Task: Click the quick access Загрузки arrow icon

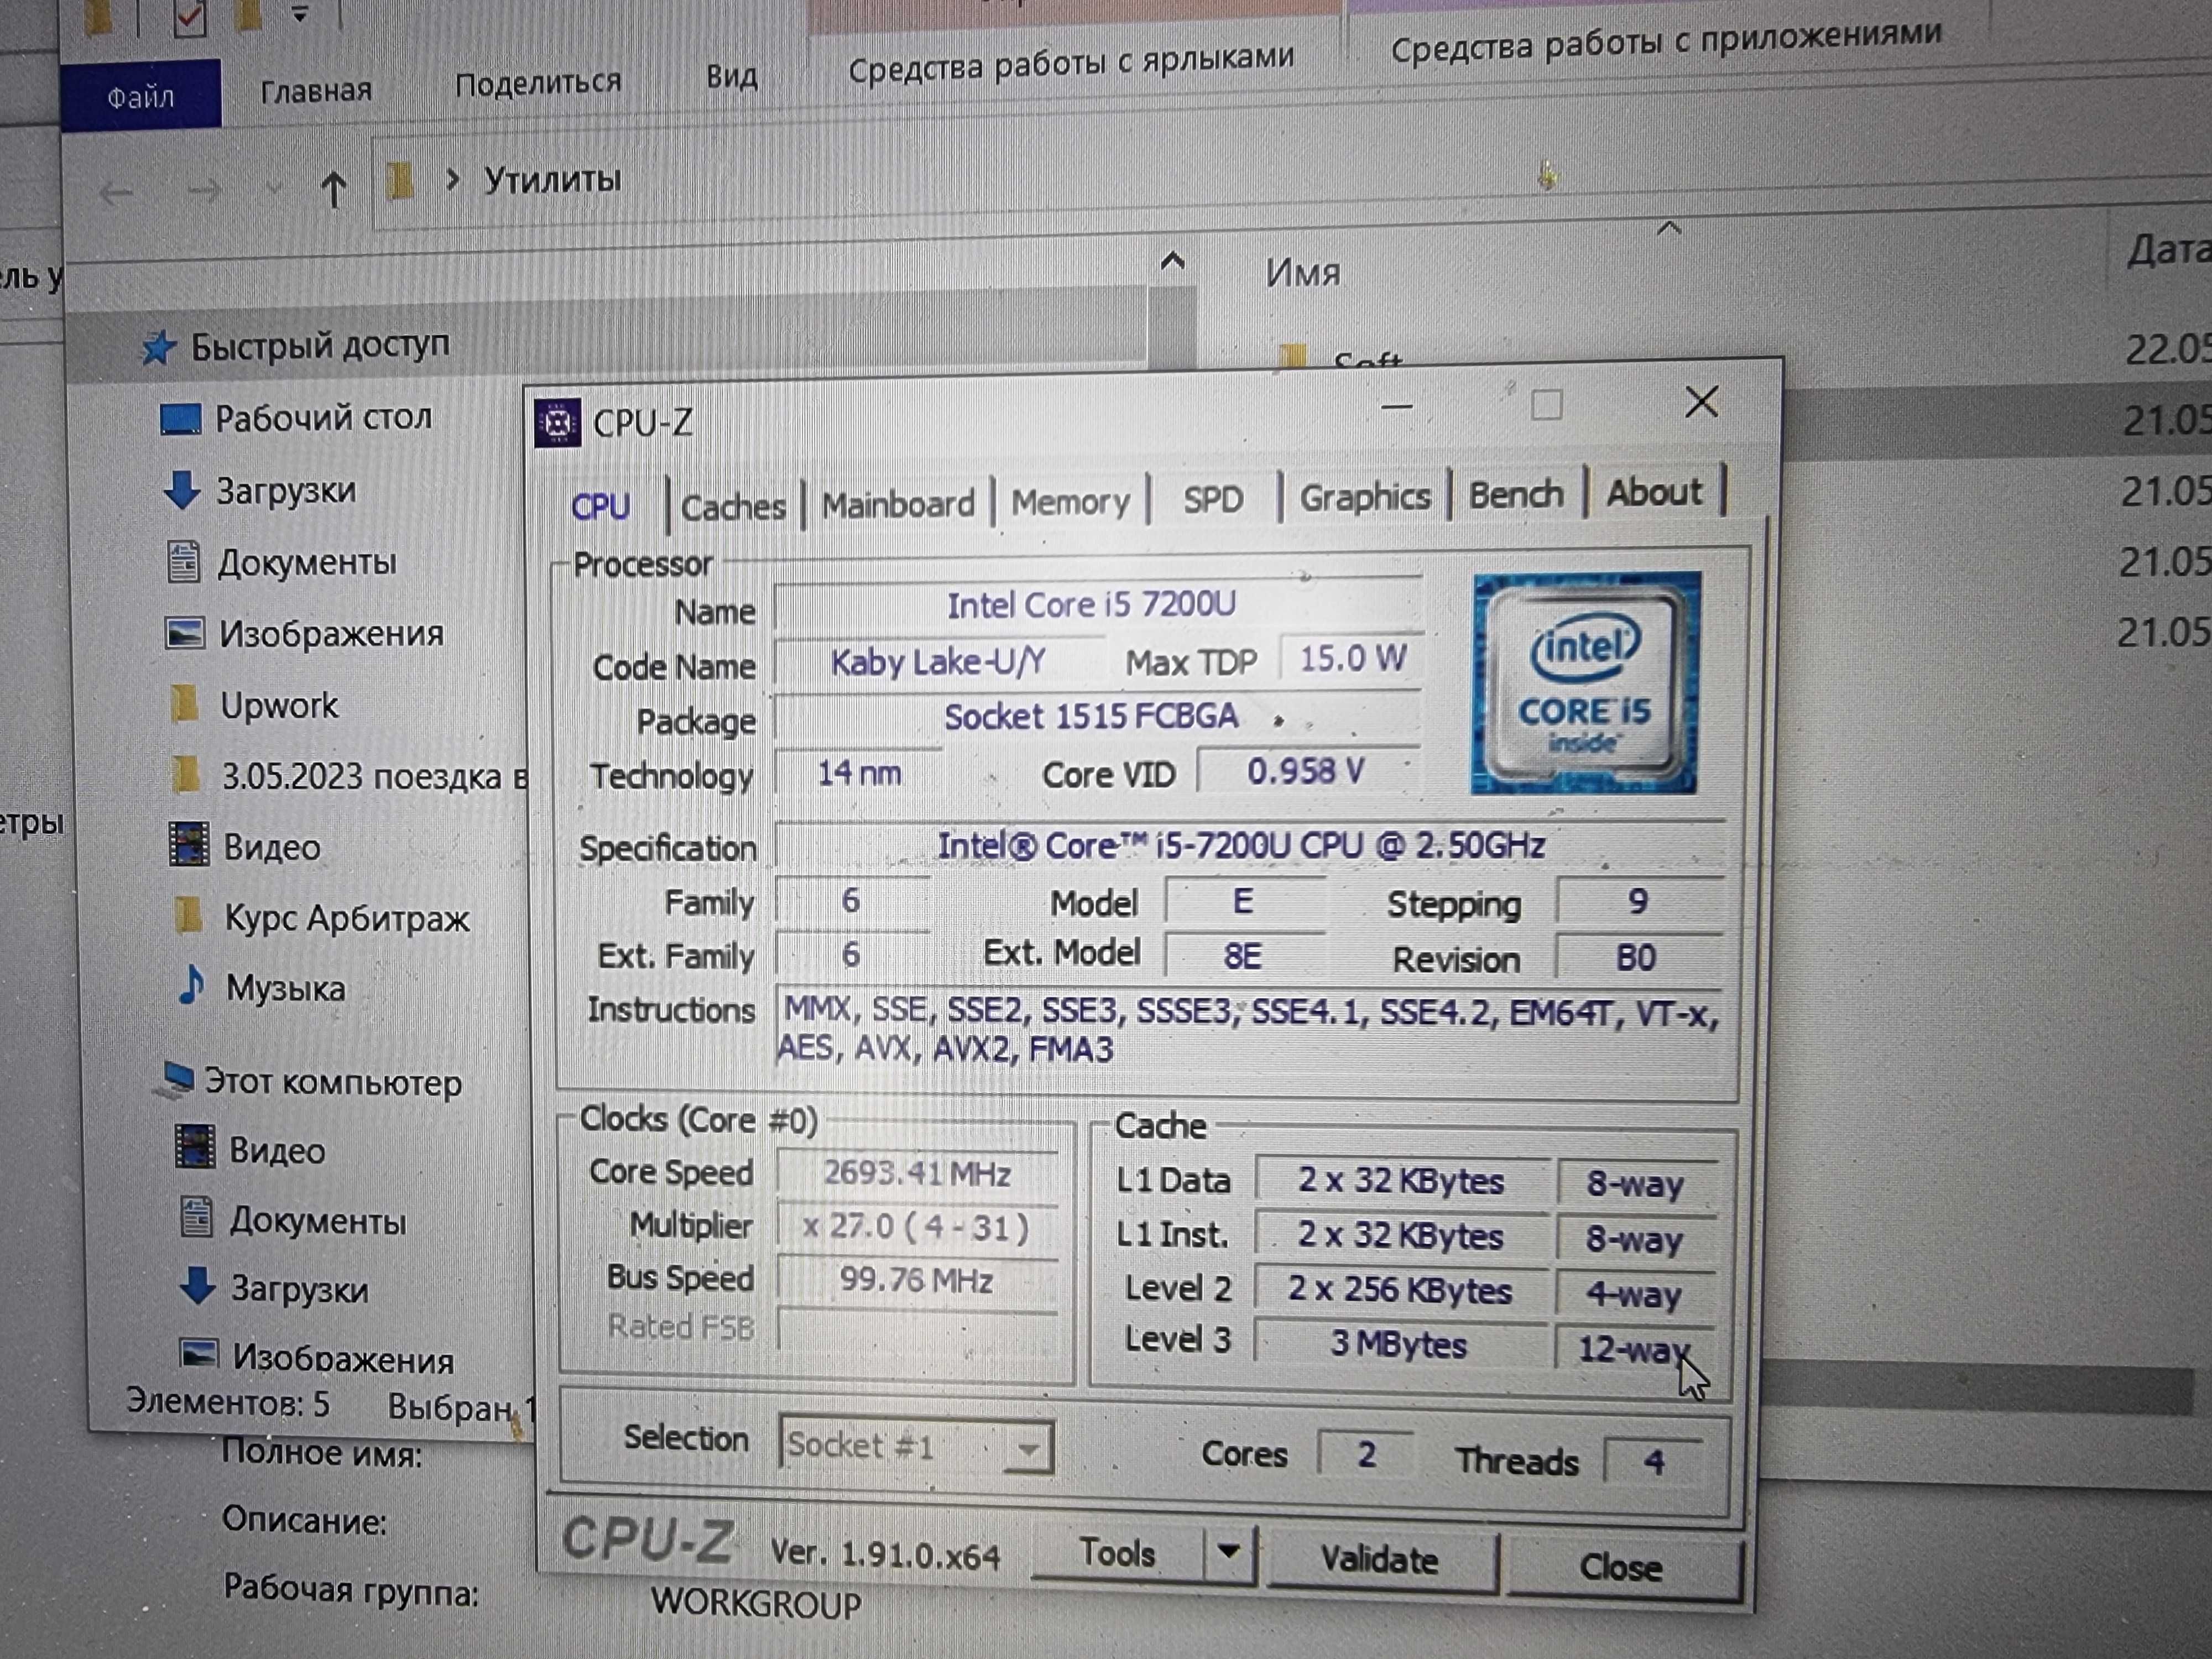Action: [182, 490]
